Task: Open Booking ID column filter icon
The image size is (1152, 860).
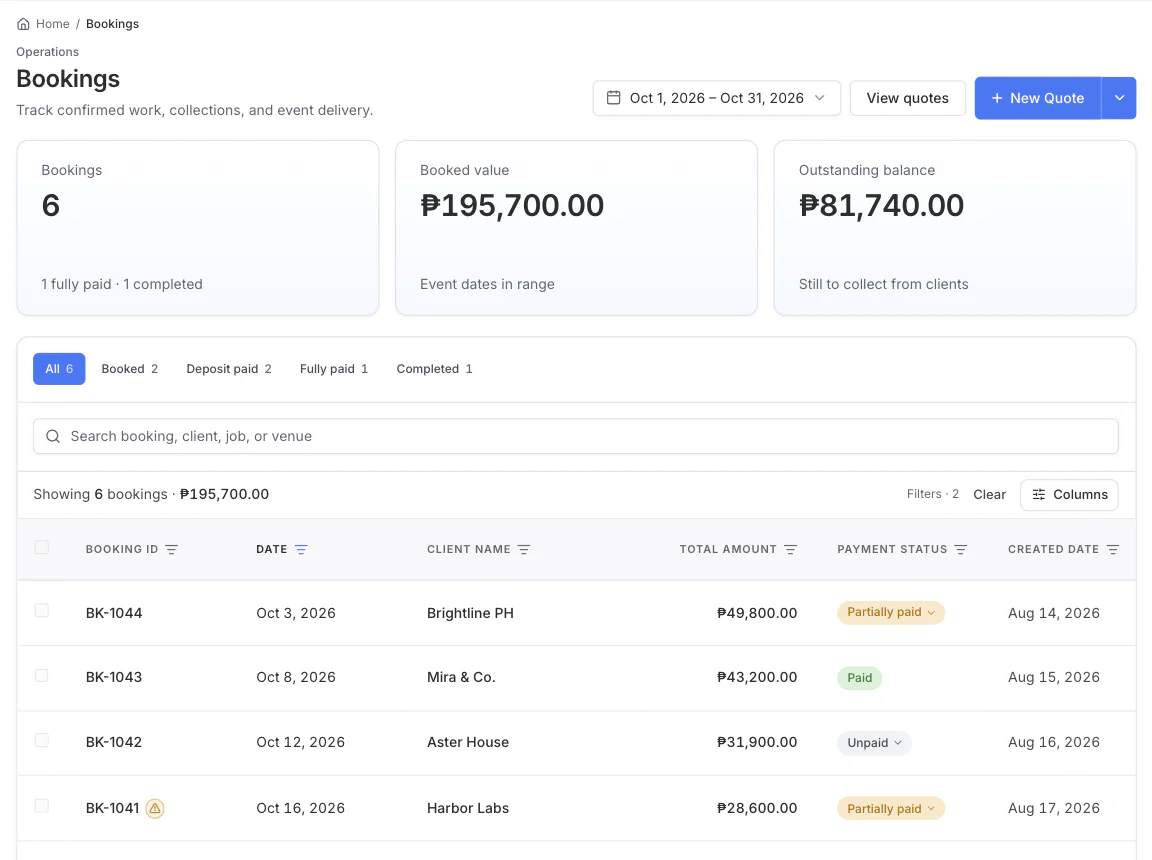Action: pyautogui.click(x=171, y=549)
